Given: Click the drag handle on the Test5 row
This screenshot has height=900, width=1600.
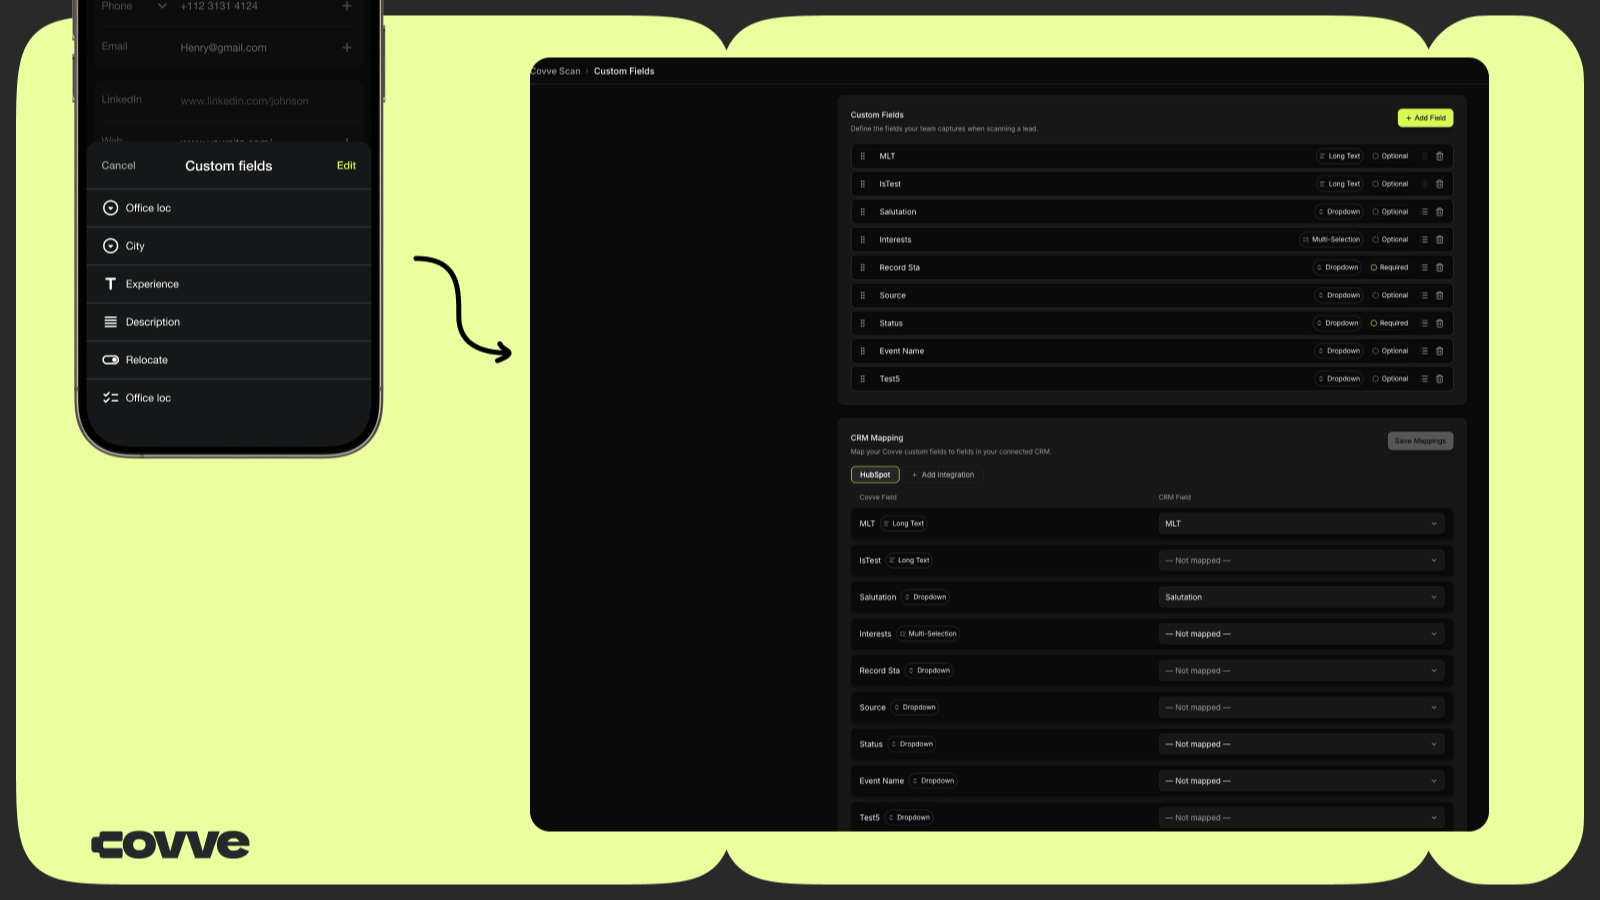Looking at the screenshot, I should tap(863, 379).
